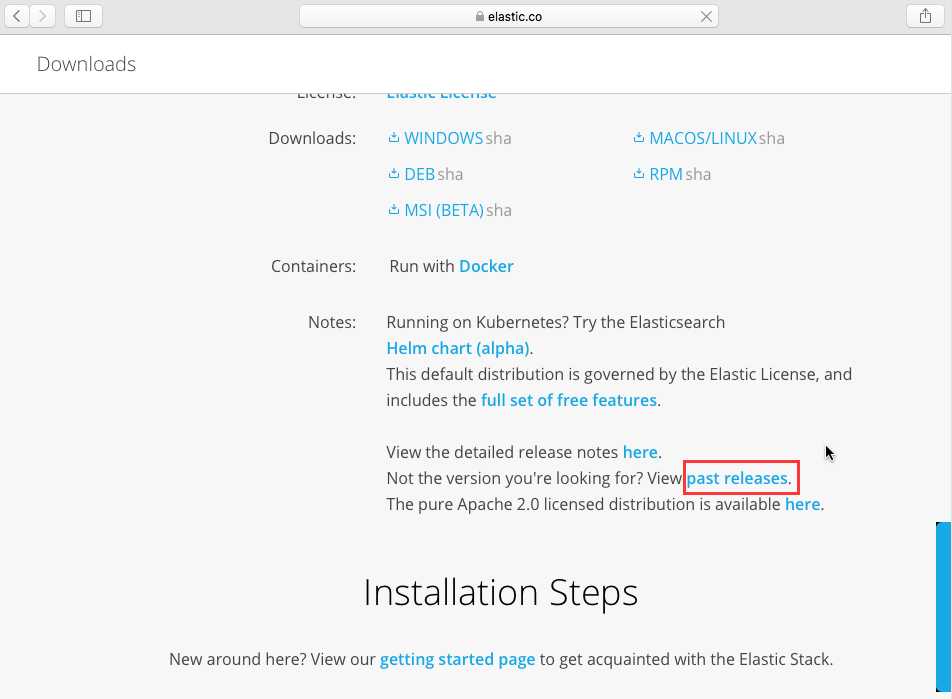Open Apache 2.0 distribution 'here' link
The width and height of the screenshot is (952, 699).
[803, 505]
